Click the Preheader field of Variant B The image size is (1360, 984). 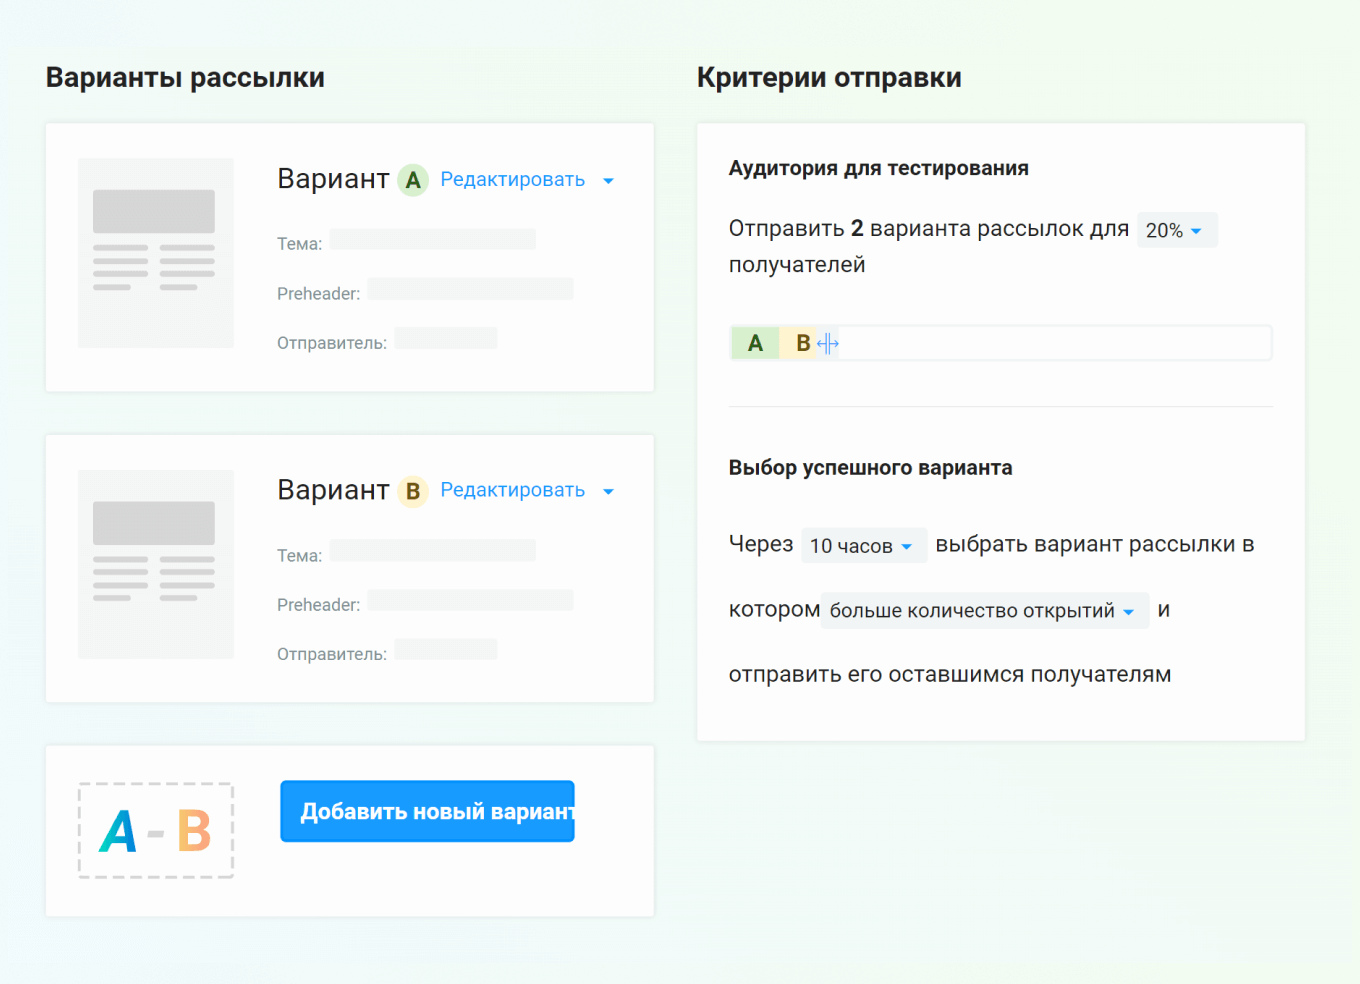pyautogui.click(x=469, y=599)
